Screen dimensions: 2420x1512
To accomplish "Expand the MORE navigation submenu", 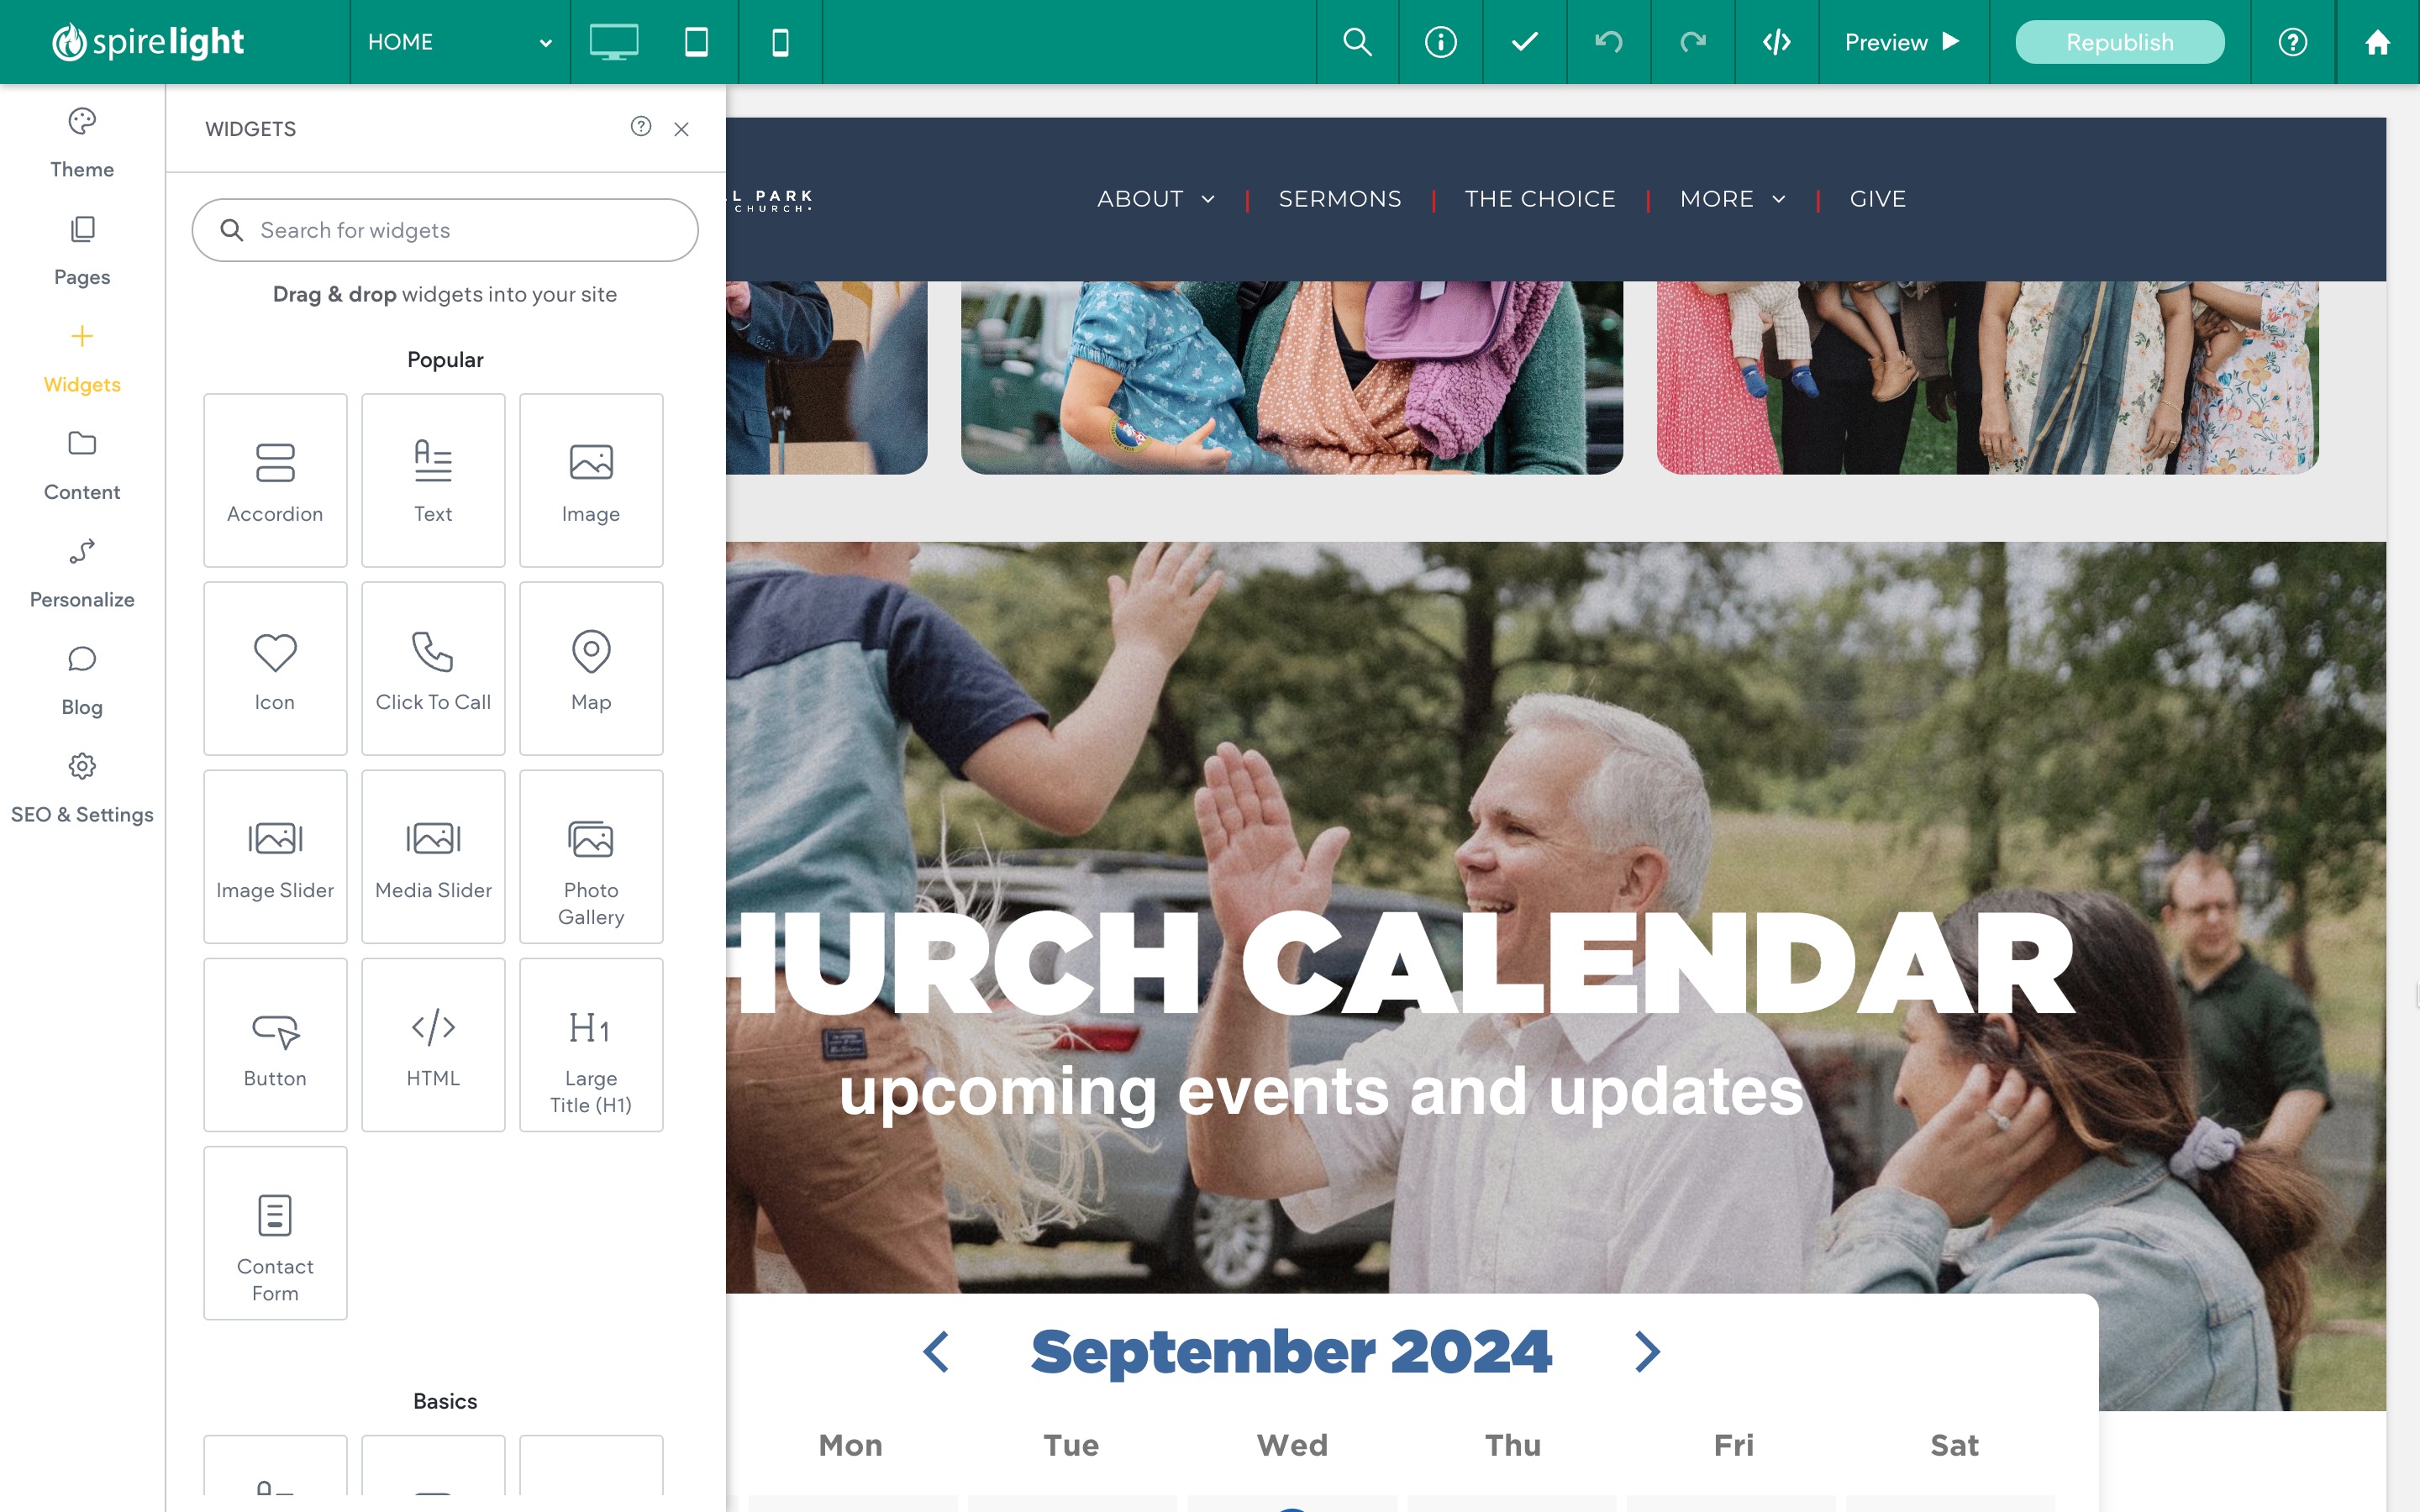I will point(1732,199).
